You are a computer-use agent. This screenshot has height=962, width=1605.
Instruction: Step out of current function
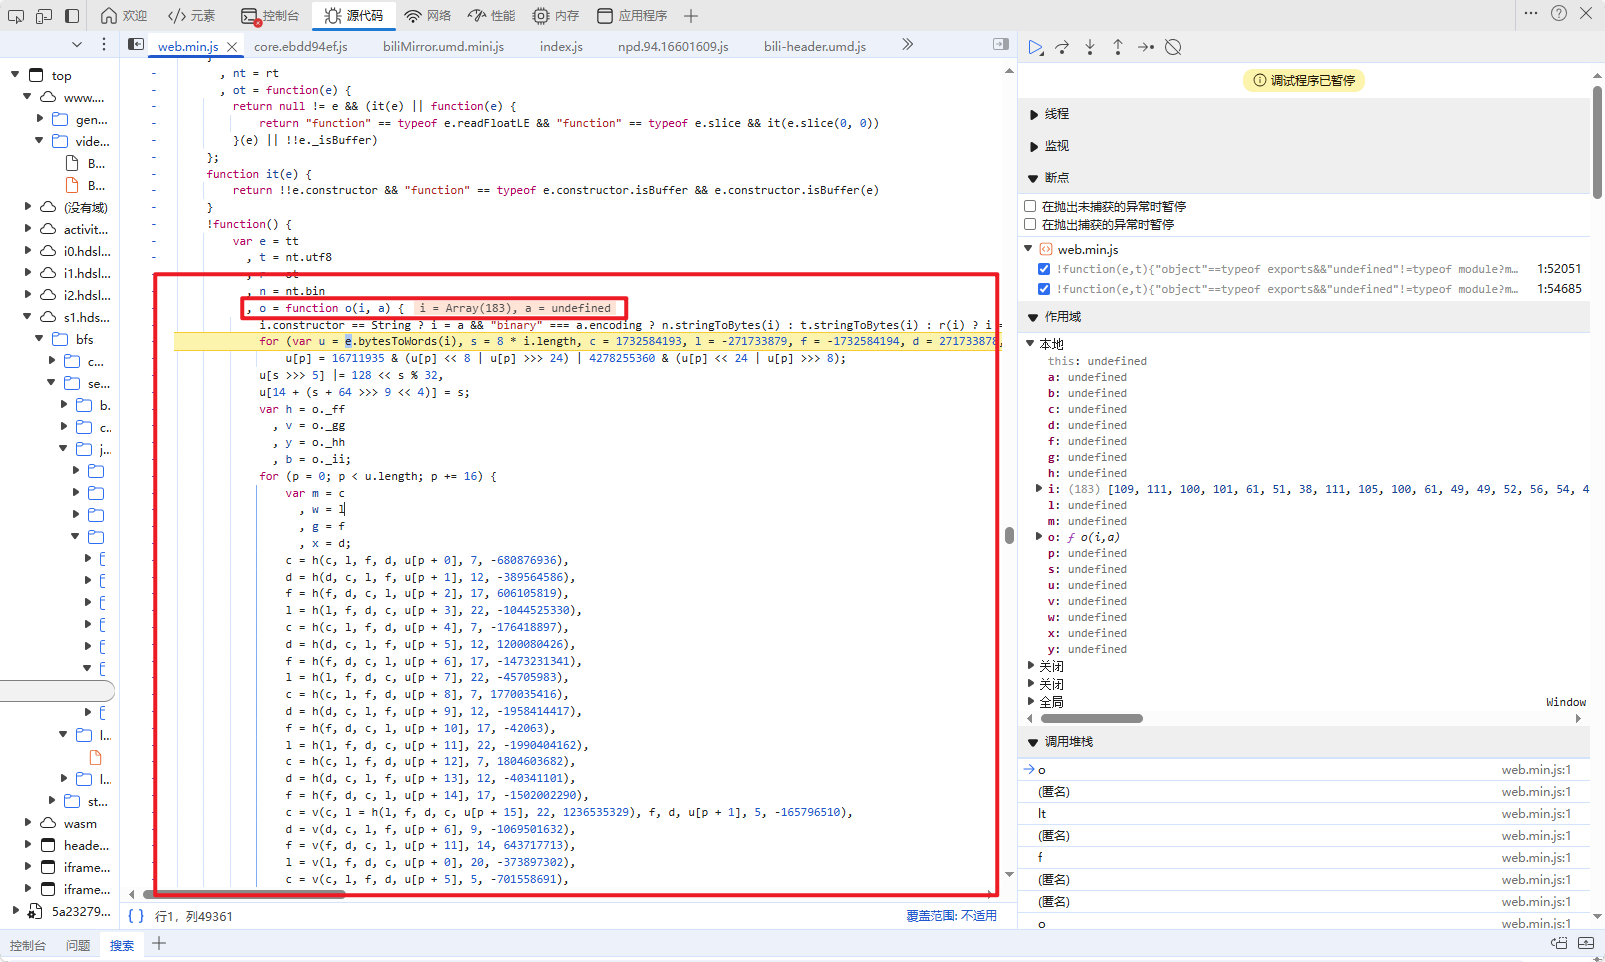pos(1118,47)
